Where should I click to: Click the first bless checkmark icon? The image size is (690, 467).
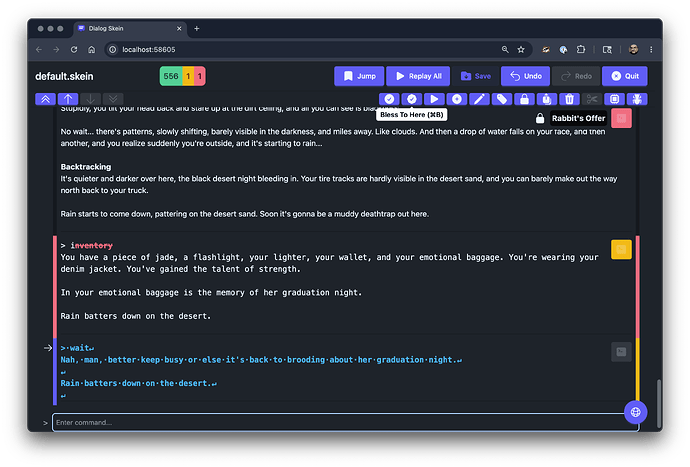pos(389,99)
